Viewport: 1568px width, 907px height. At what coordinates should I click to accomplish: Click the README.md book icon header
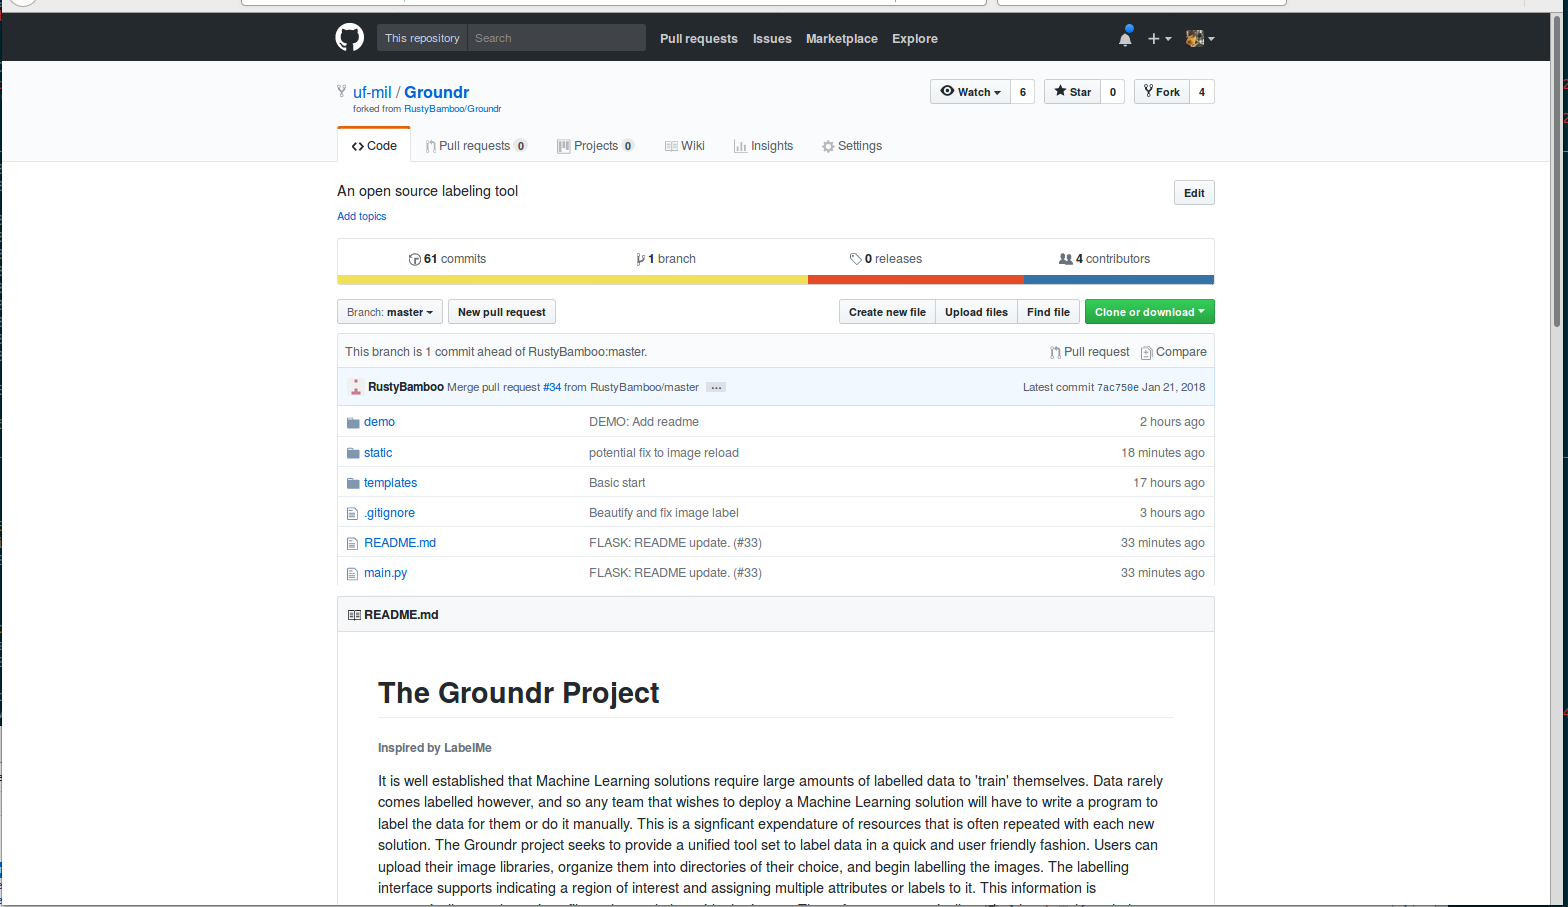[354, 615]
